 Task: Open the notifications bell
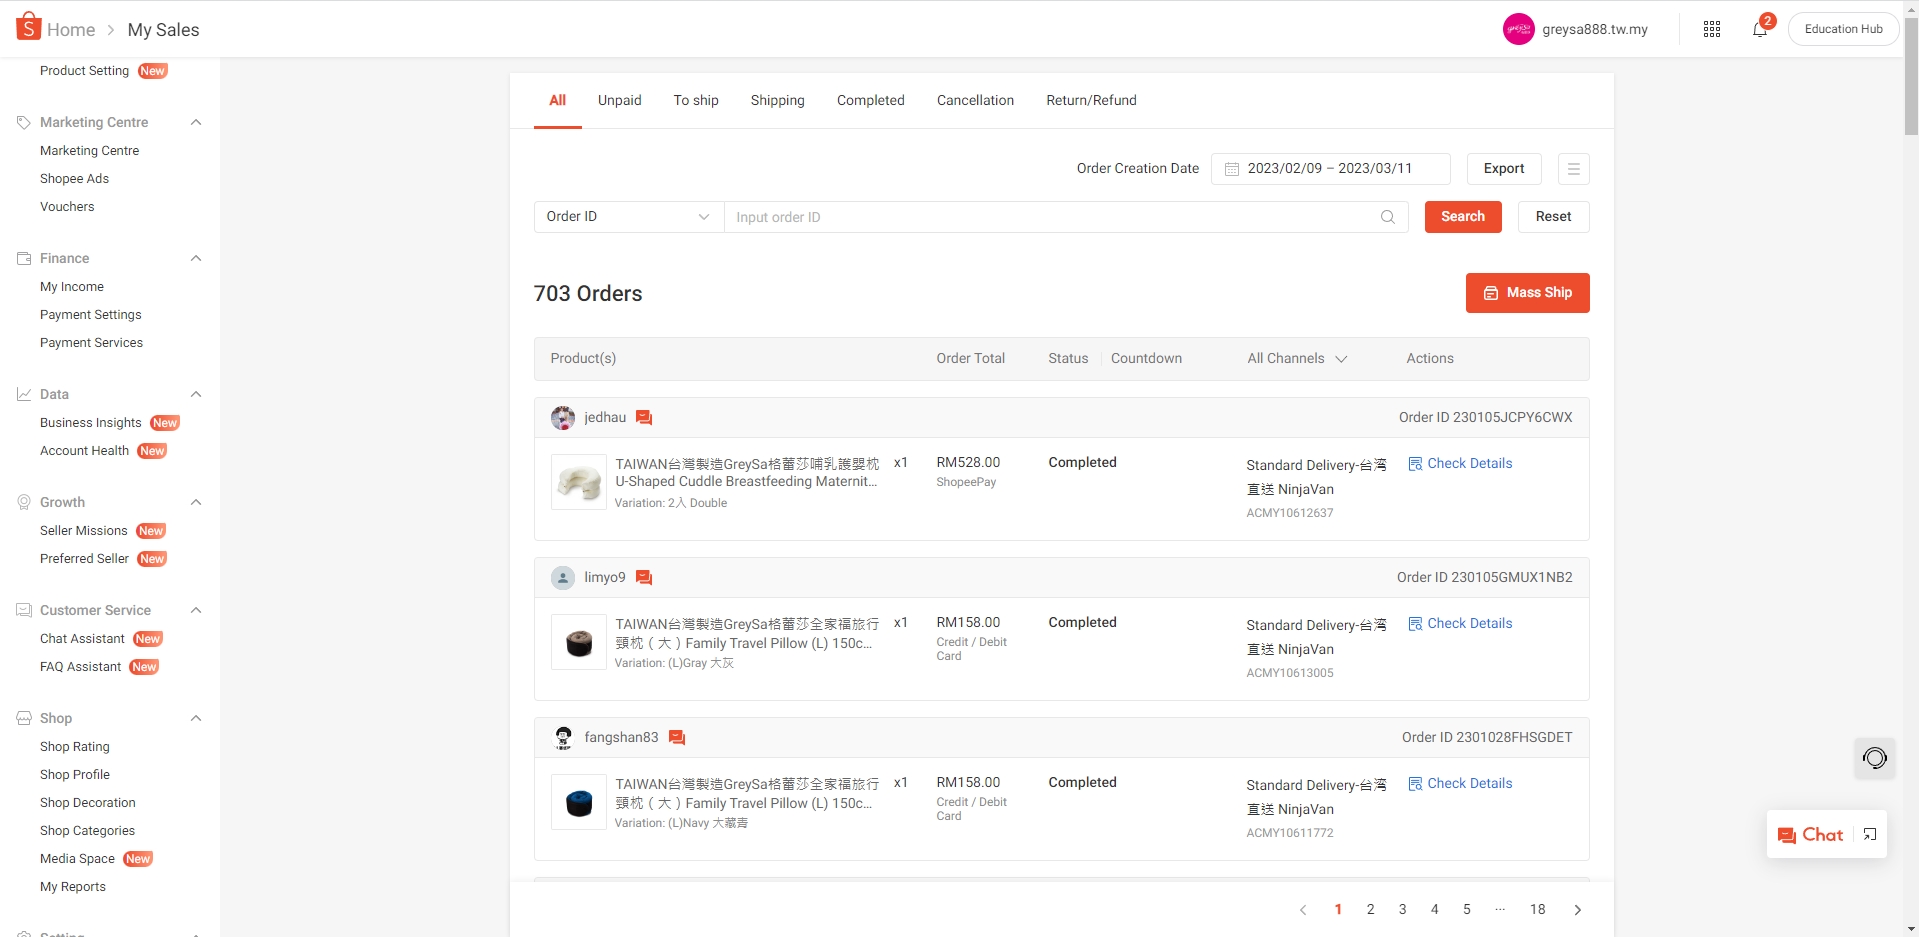(x=1759, y=29)
